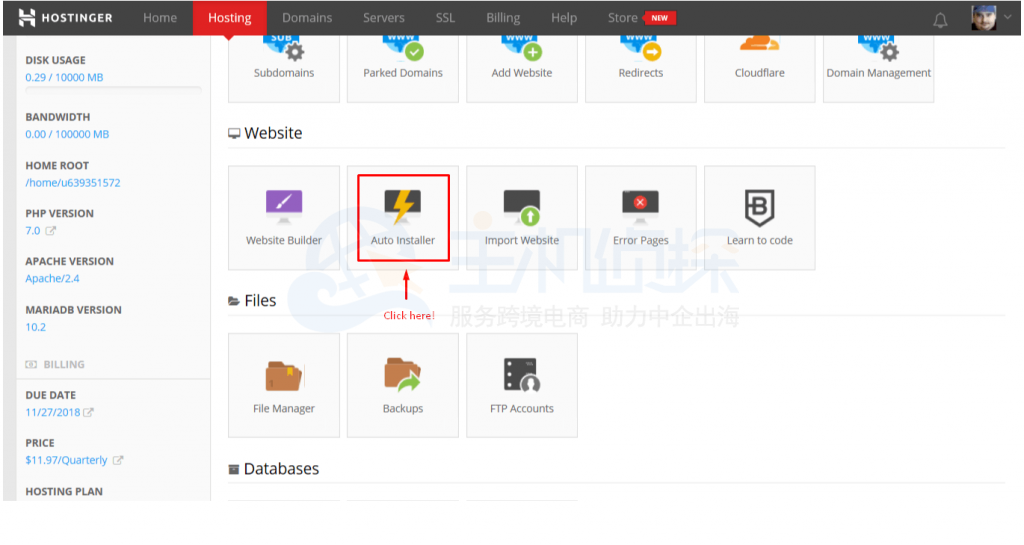Open the Help menu

click(x=564, y=18)
